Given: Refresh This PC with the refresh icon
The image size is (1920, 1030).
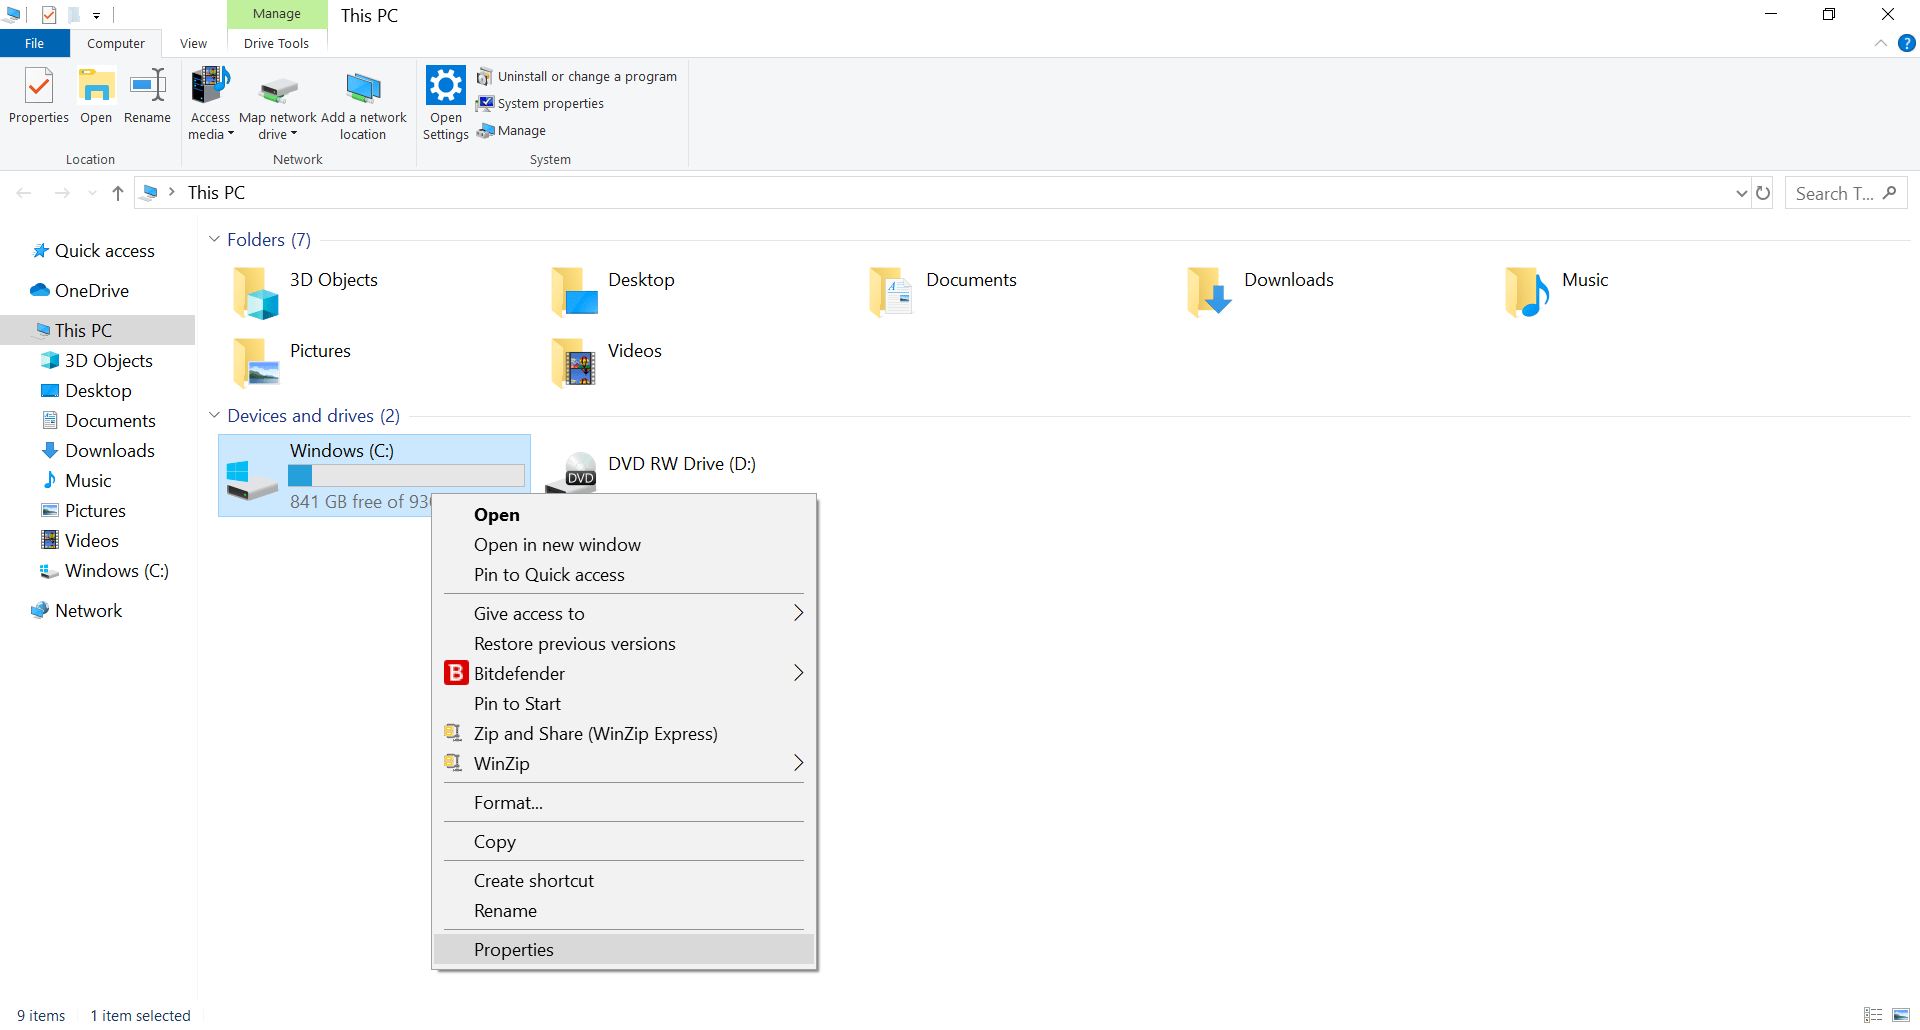Looking at the screenshot, I should [1763, 192].
